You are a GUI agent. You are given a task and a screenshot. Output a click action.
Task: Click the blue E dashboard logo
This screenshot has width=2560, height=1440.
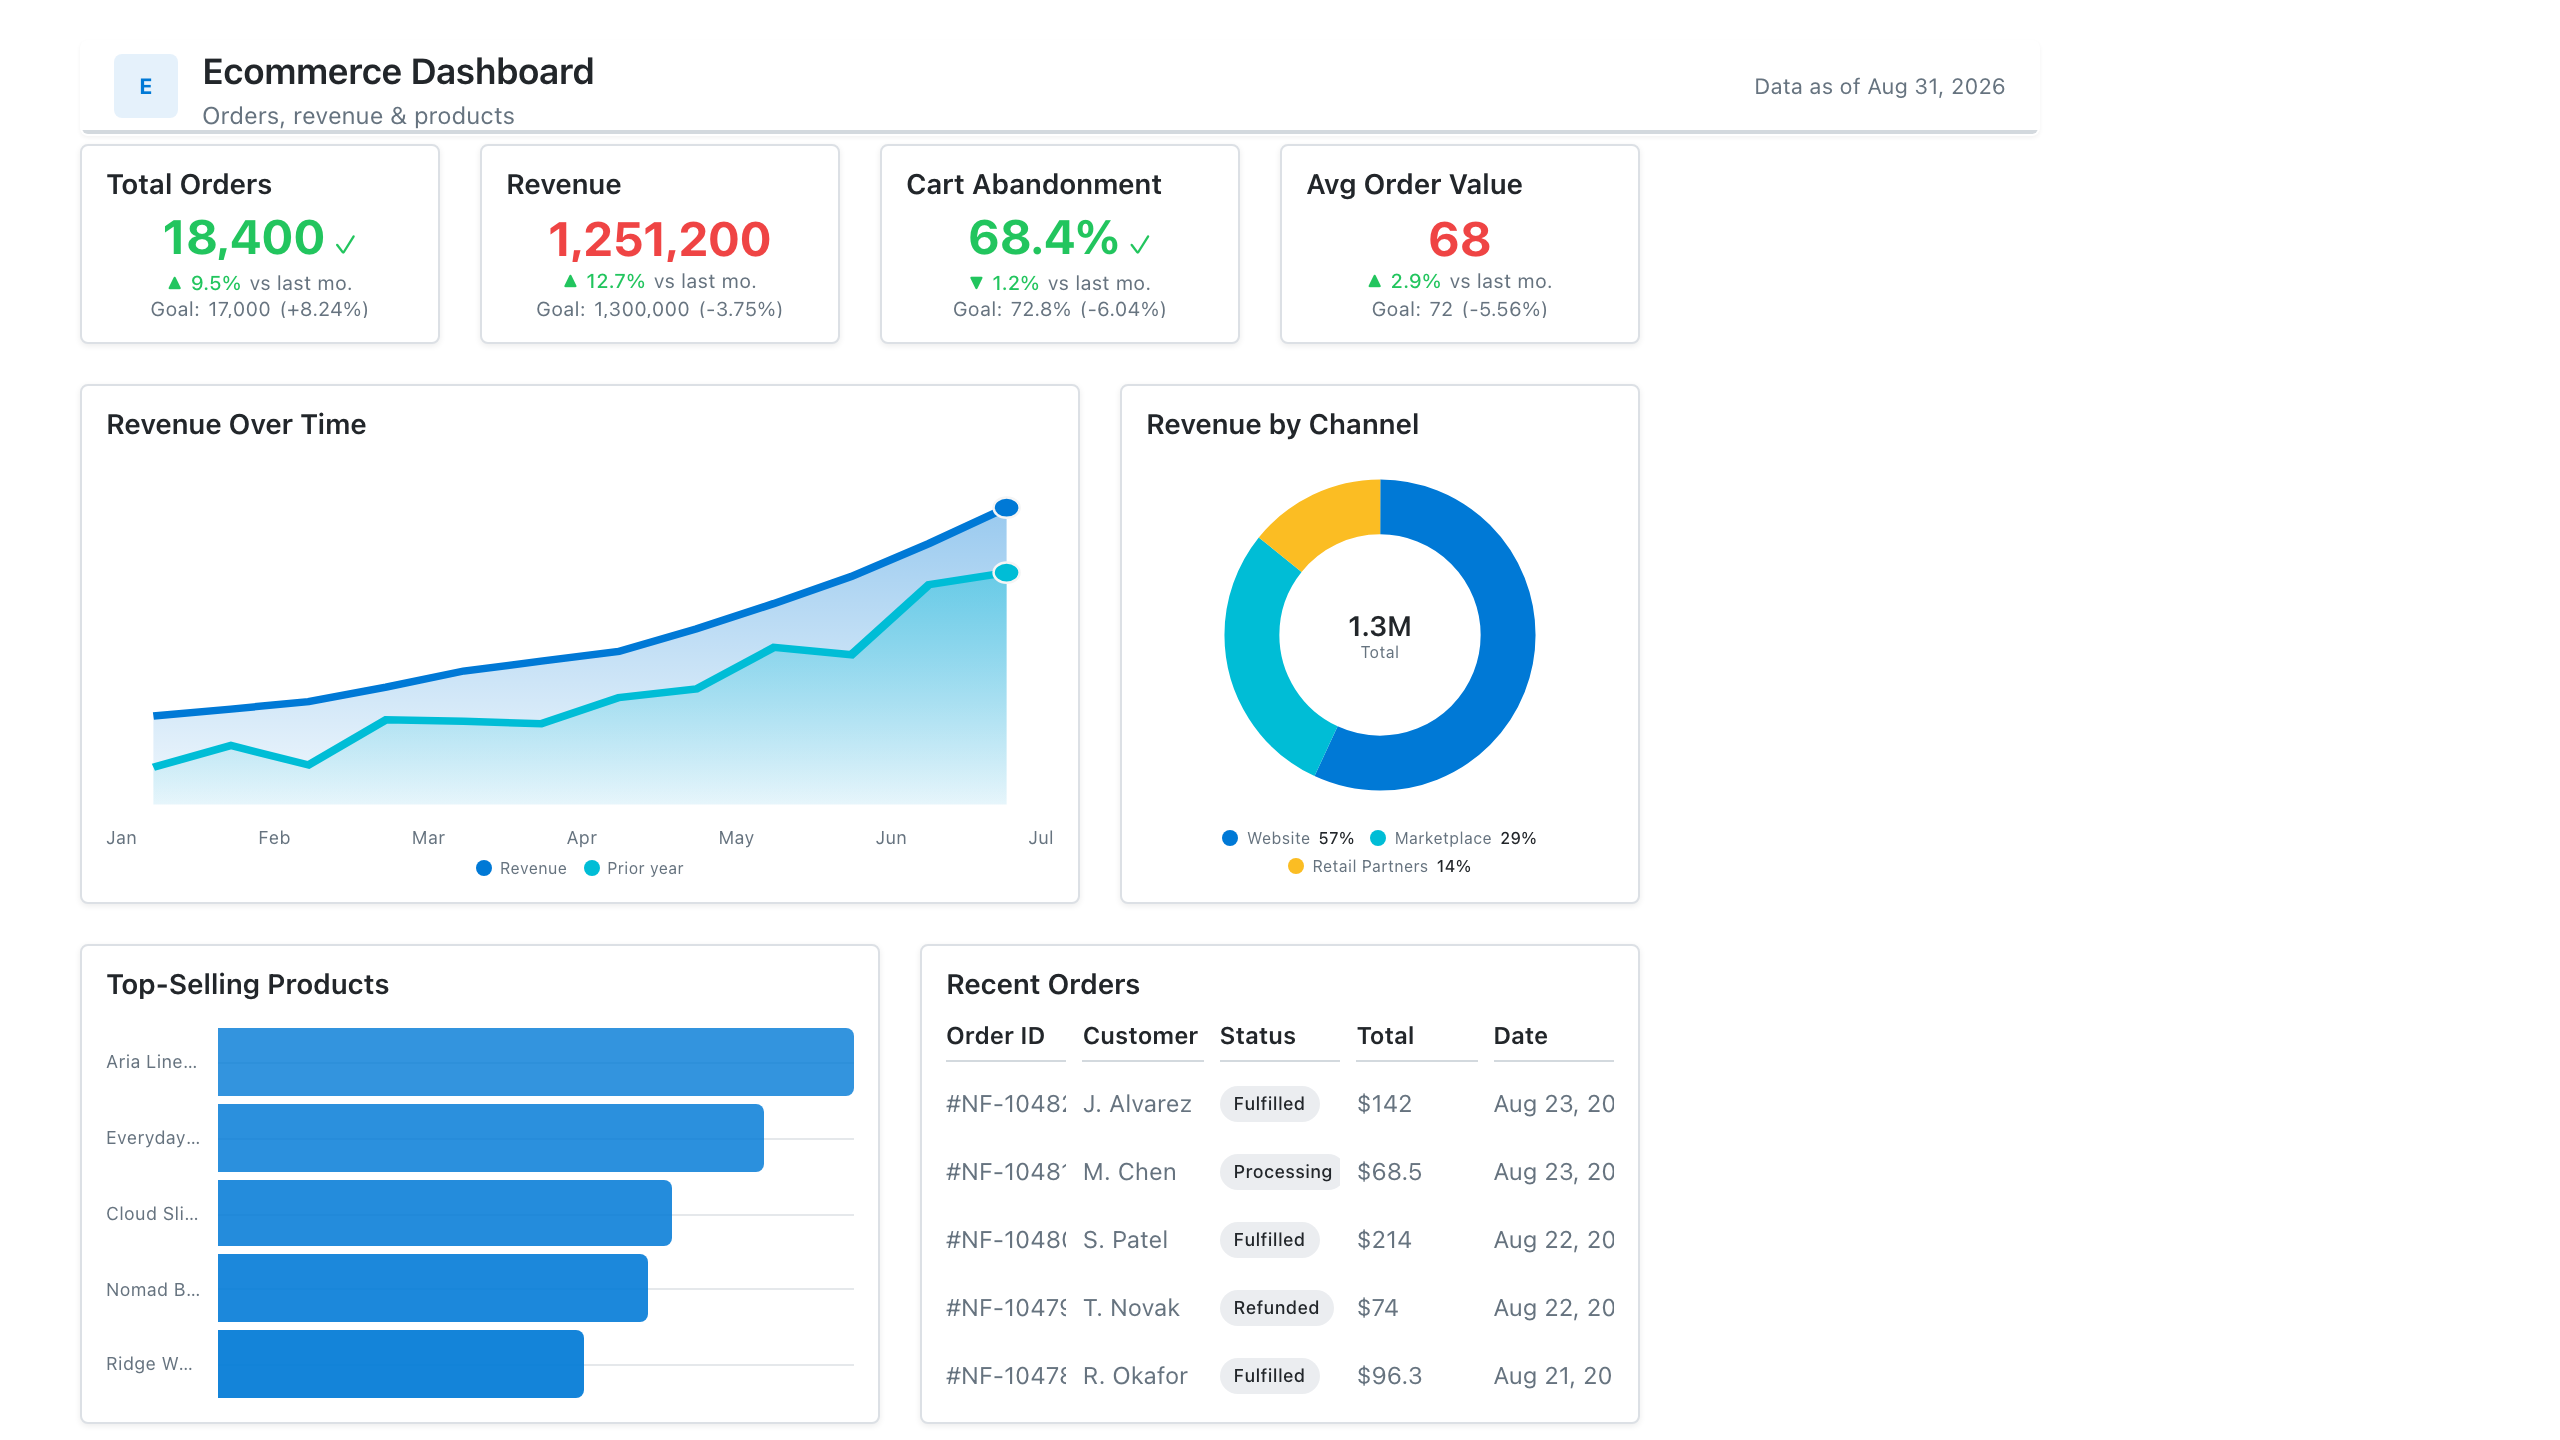pyautogui.click(x=146, y=86)
